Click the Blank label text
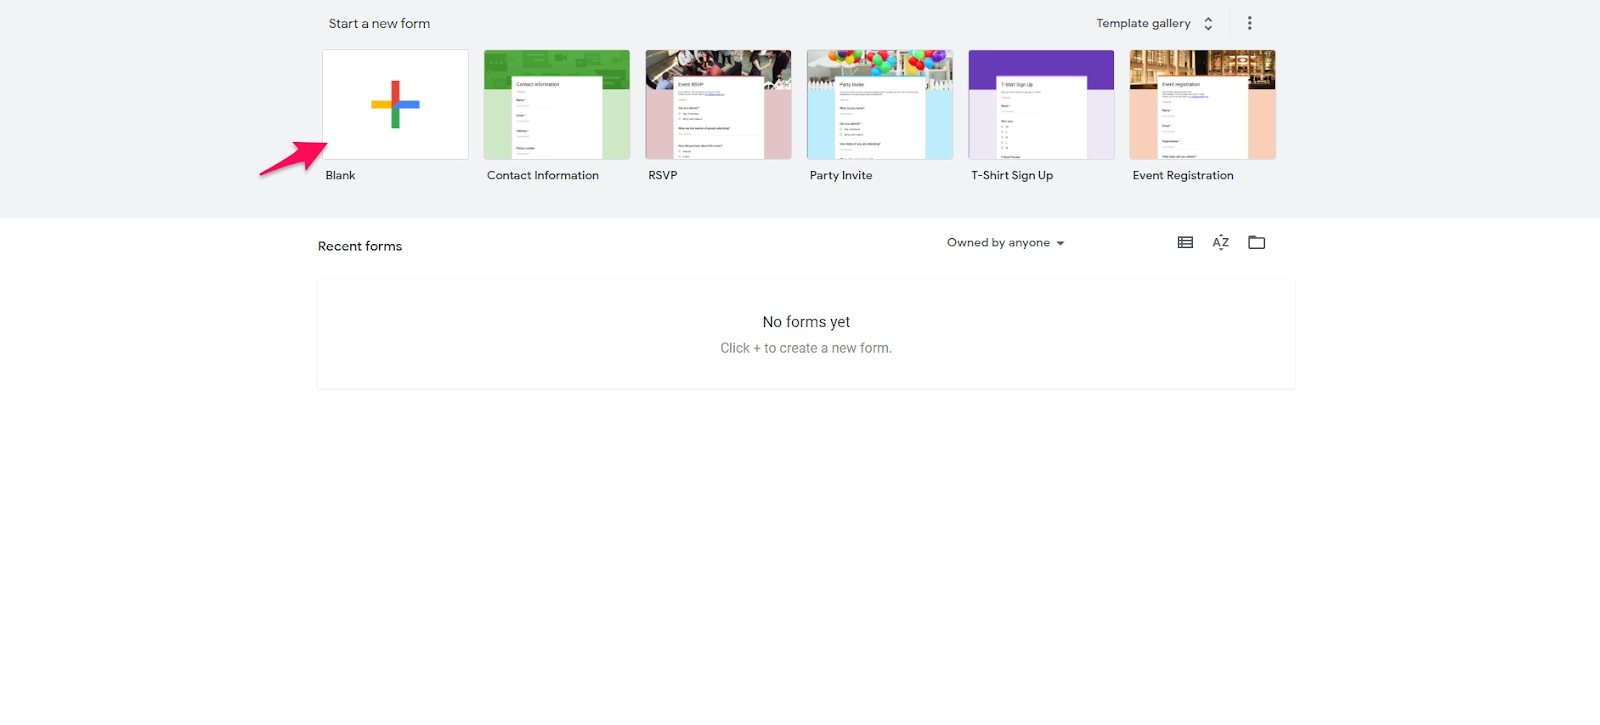1600x725 pixels. [x=340, y=175]
